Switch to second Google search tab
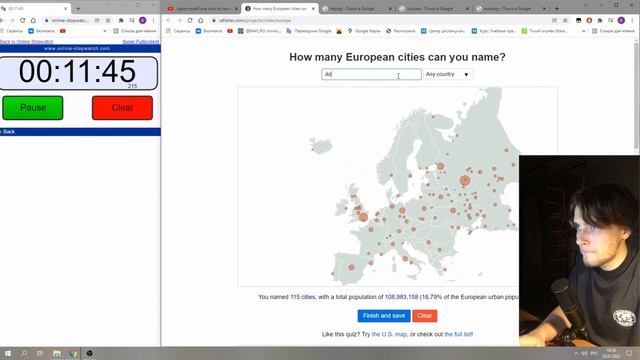The height and width of the screenshot is (360, 640). [433, 9]
